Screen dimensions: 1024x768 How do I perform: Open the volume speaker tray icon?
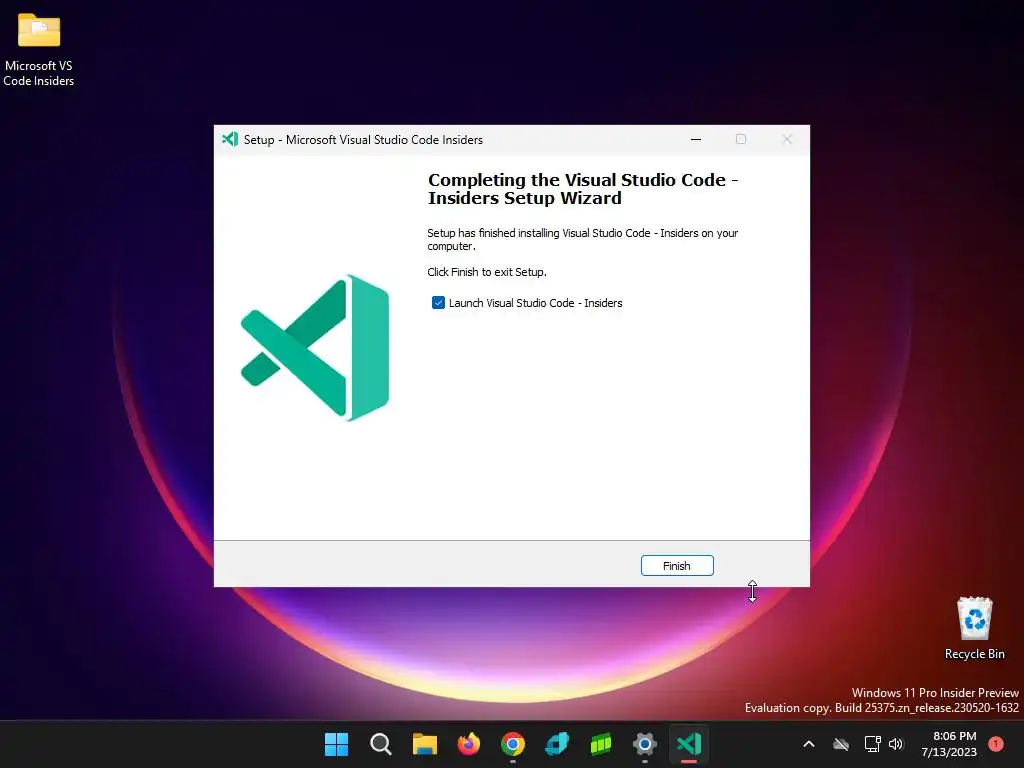coord(896,744)
